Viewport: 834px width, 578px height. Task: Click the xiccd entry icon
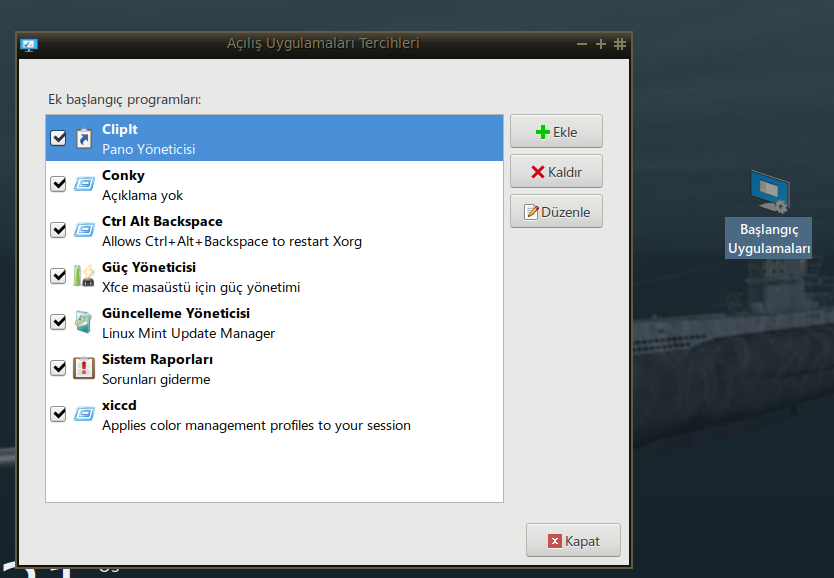coord(84,414)
